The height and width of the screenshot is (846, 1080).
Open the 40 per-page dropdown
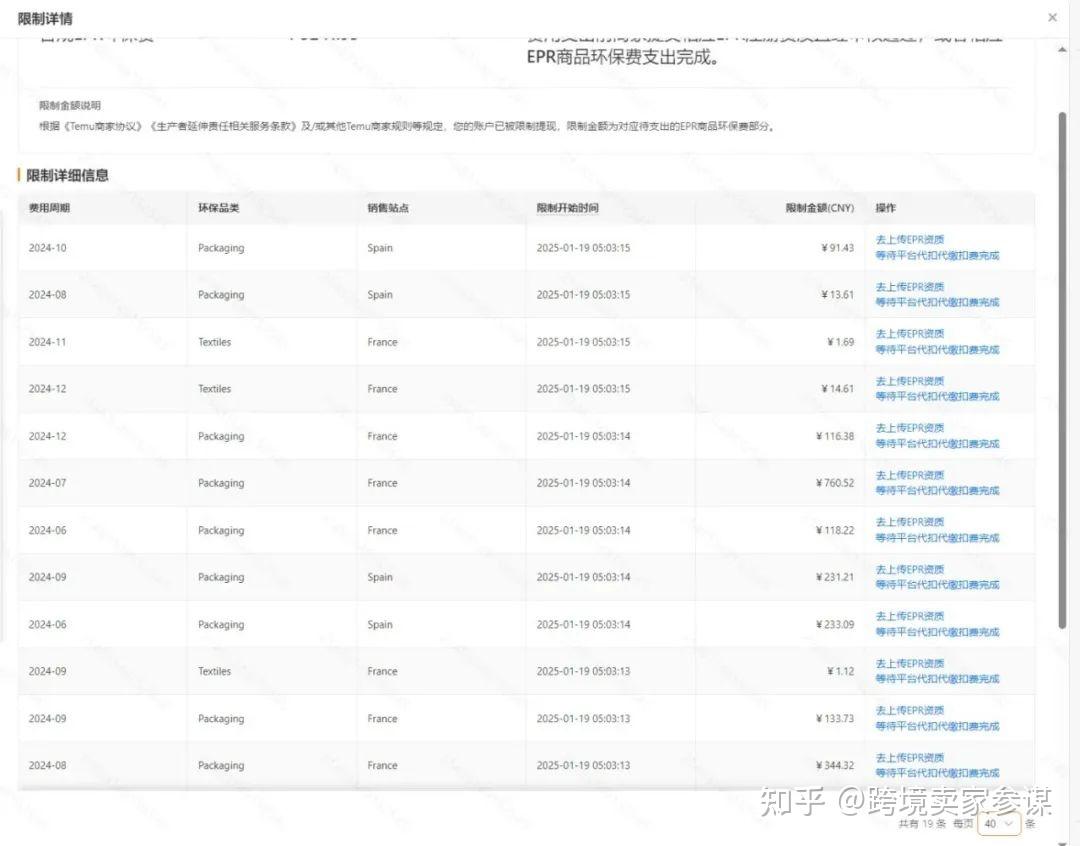(x=999, y=823)
